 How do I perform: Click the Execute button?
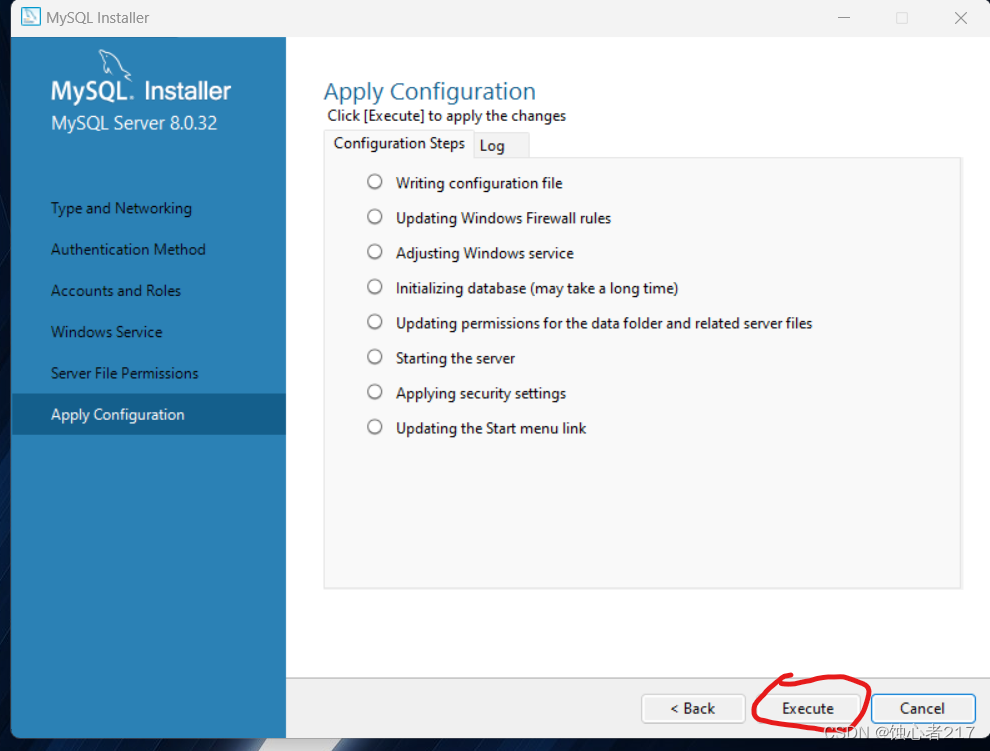(808, 709)
